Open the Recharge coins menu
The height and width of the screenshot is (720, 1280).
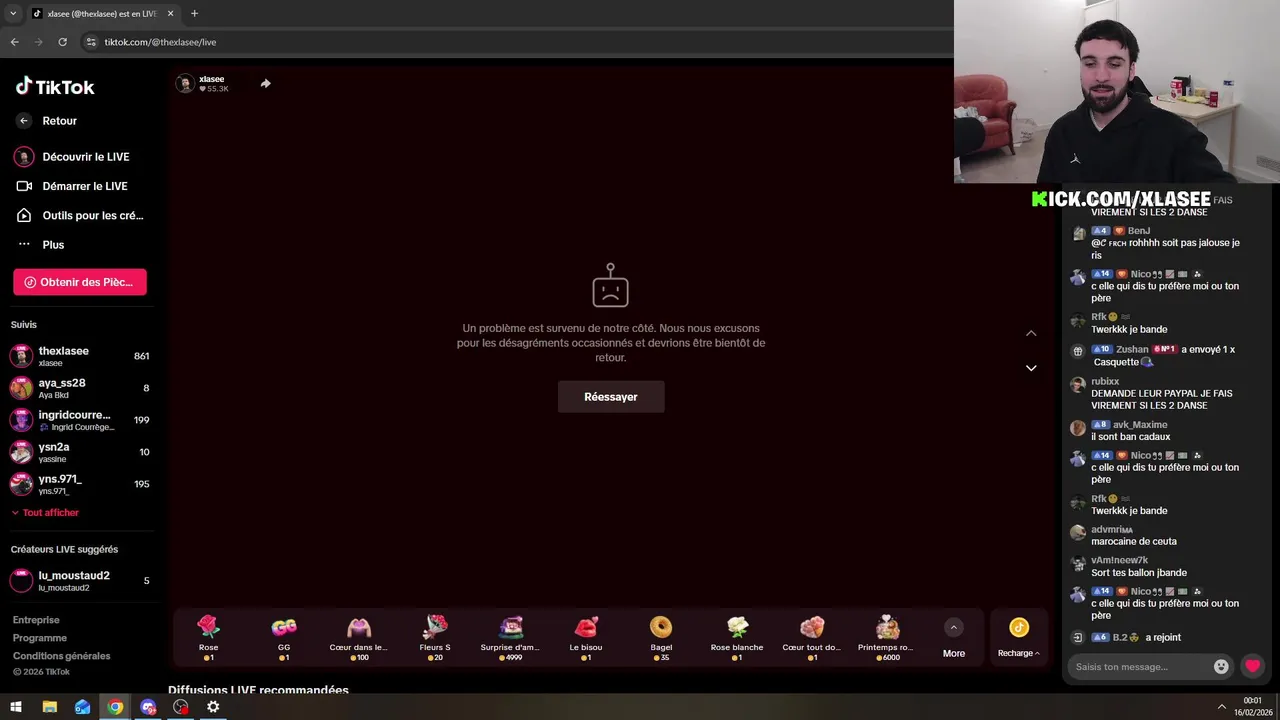(1018, 637)
